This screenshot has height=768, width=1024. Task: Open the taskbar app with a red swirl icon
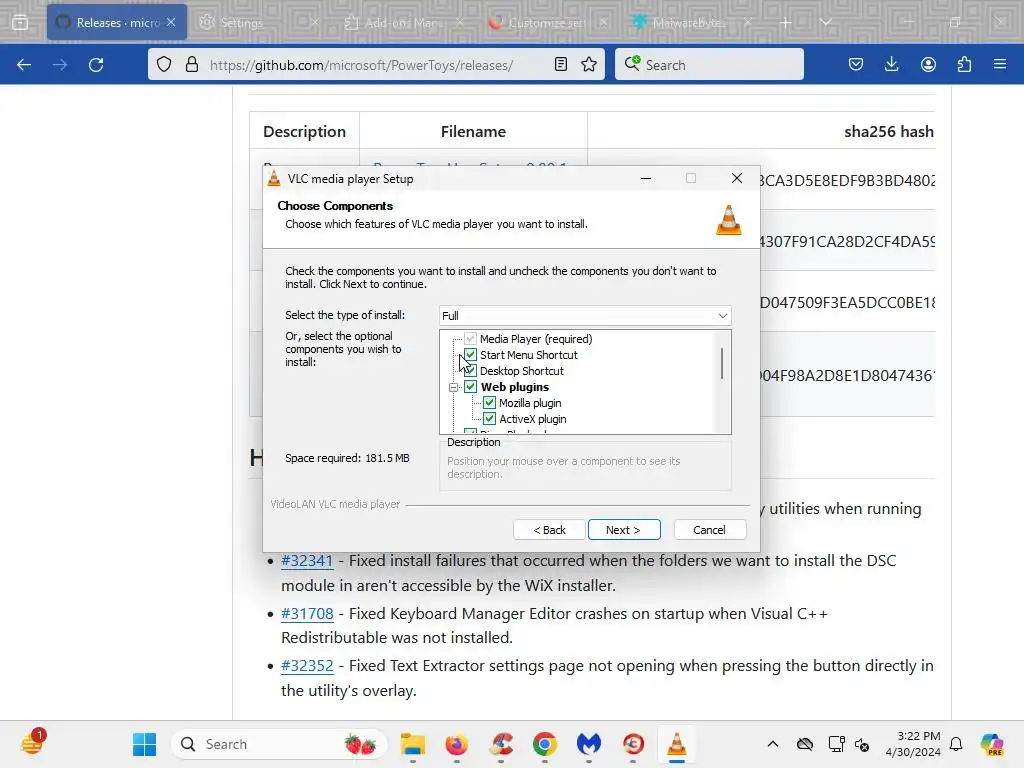[x=501, y=744]
